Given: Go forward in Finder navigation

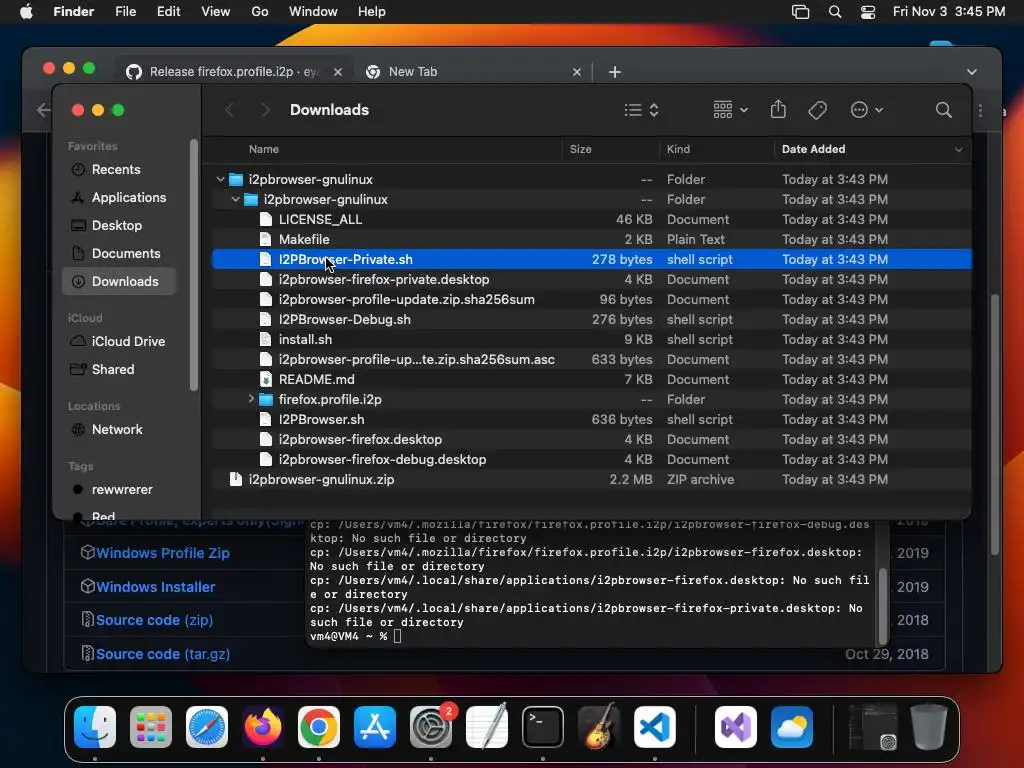Looking at the screenshot, I should pyautogui.click(x=265, y=110).
